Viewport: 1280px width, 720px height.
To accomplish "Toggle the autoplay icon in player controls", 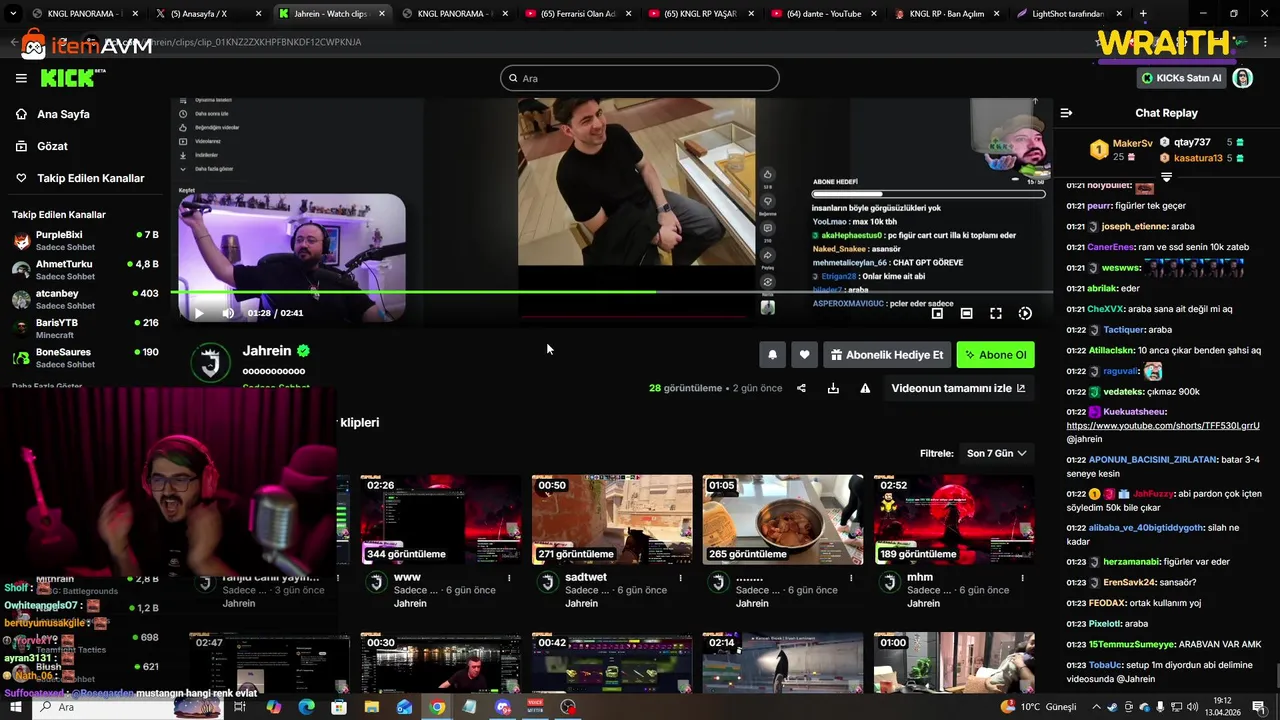I will point(1025,313).
